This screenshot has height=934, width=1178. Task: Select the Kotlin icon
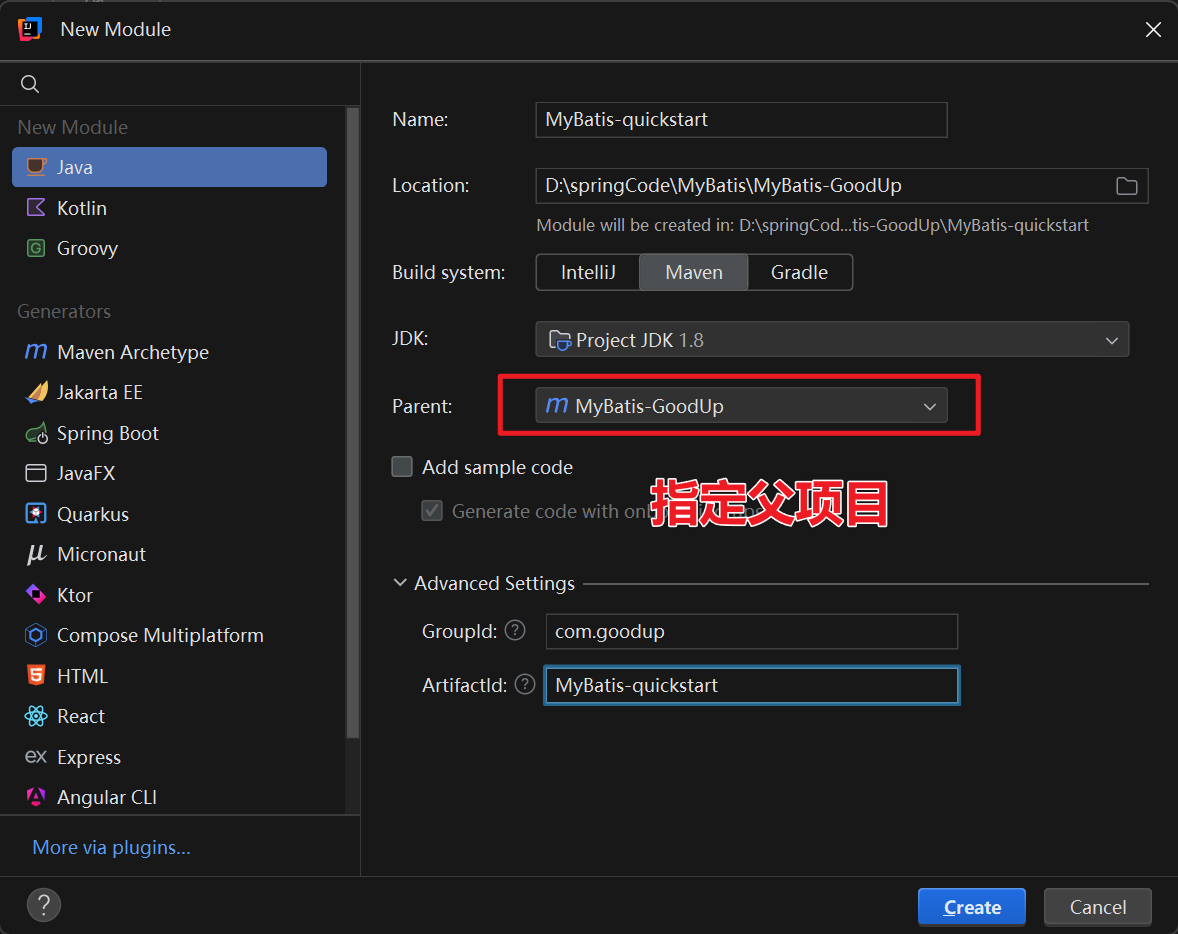36,207
